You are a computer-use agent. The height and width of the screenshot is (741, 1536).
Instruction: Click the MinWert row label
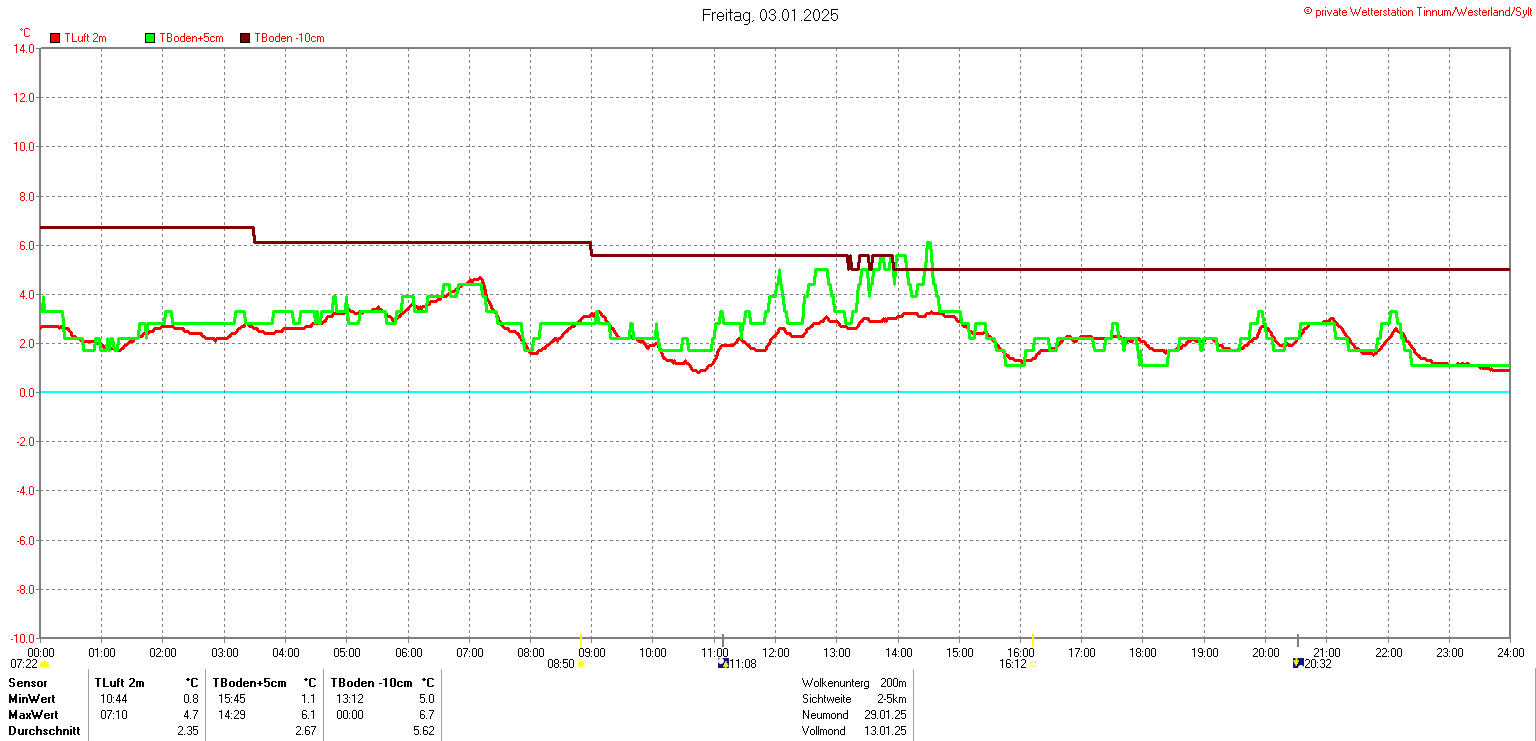point(33,699)
